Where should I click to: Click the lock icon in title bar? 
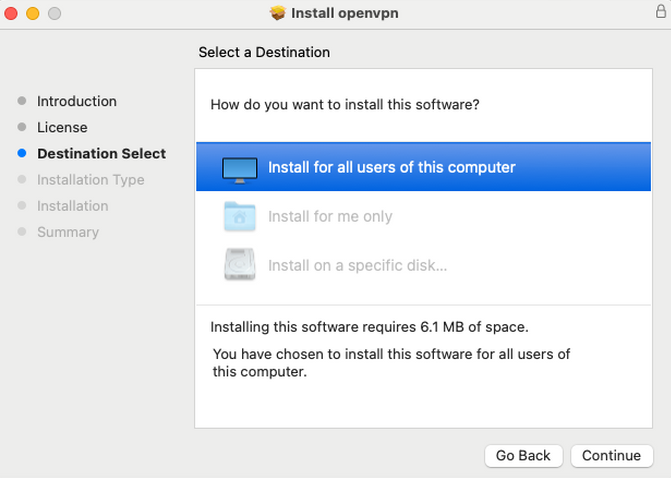tap(661, 11)
